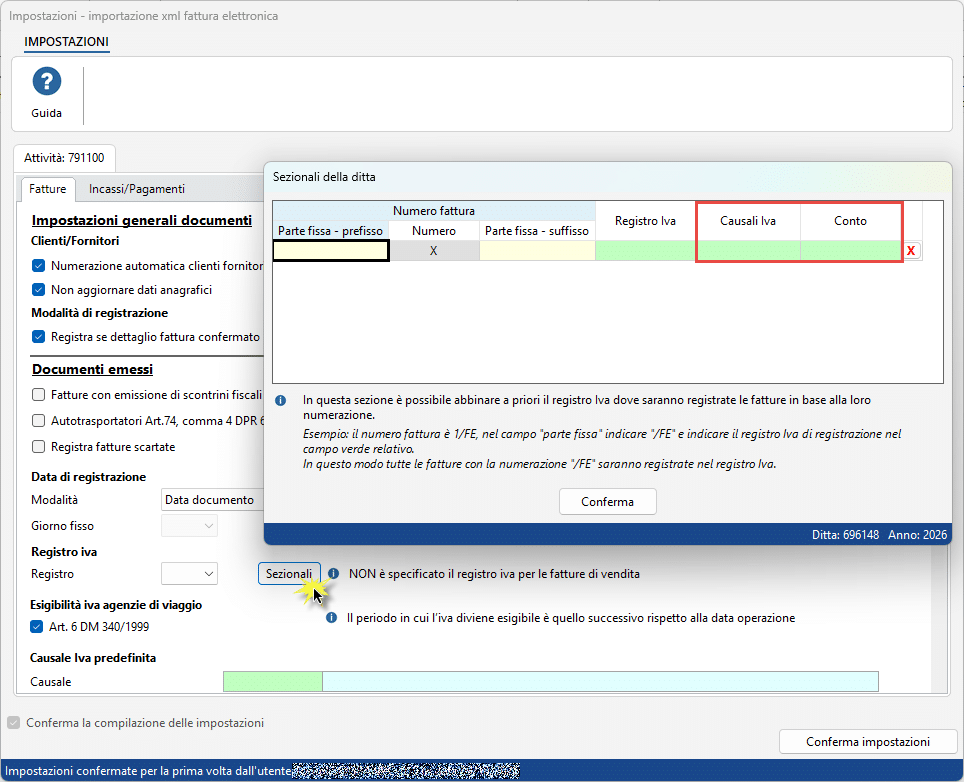Click the Conferma button in the dialog
Viewport: 964px width, 782px height.
coord(607,502)
